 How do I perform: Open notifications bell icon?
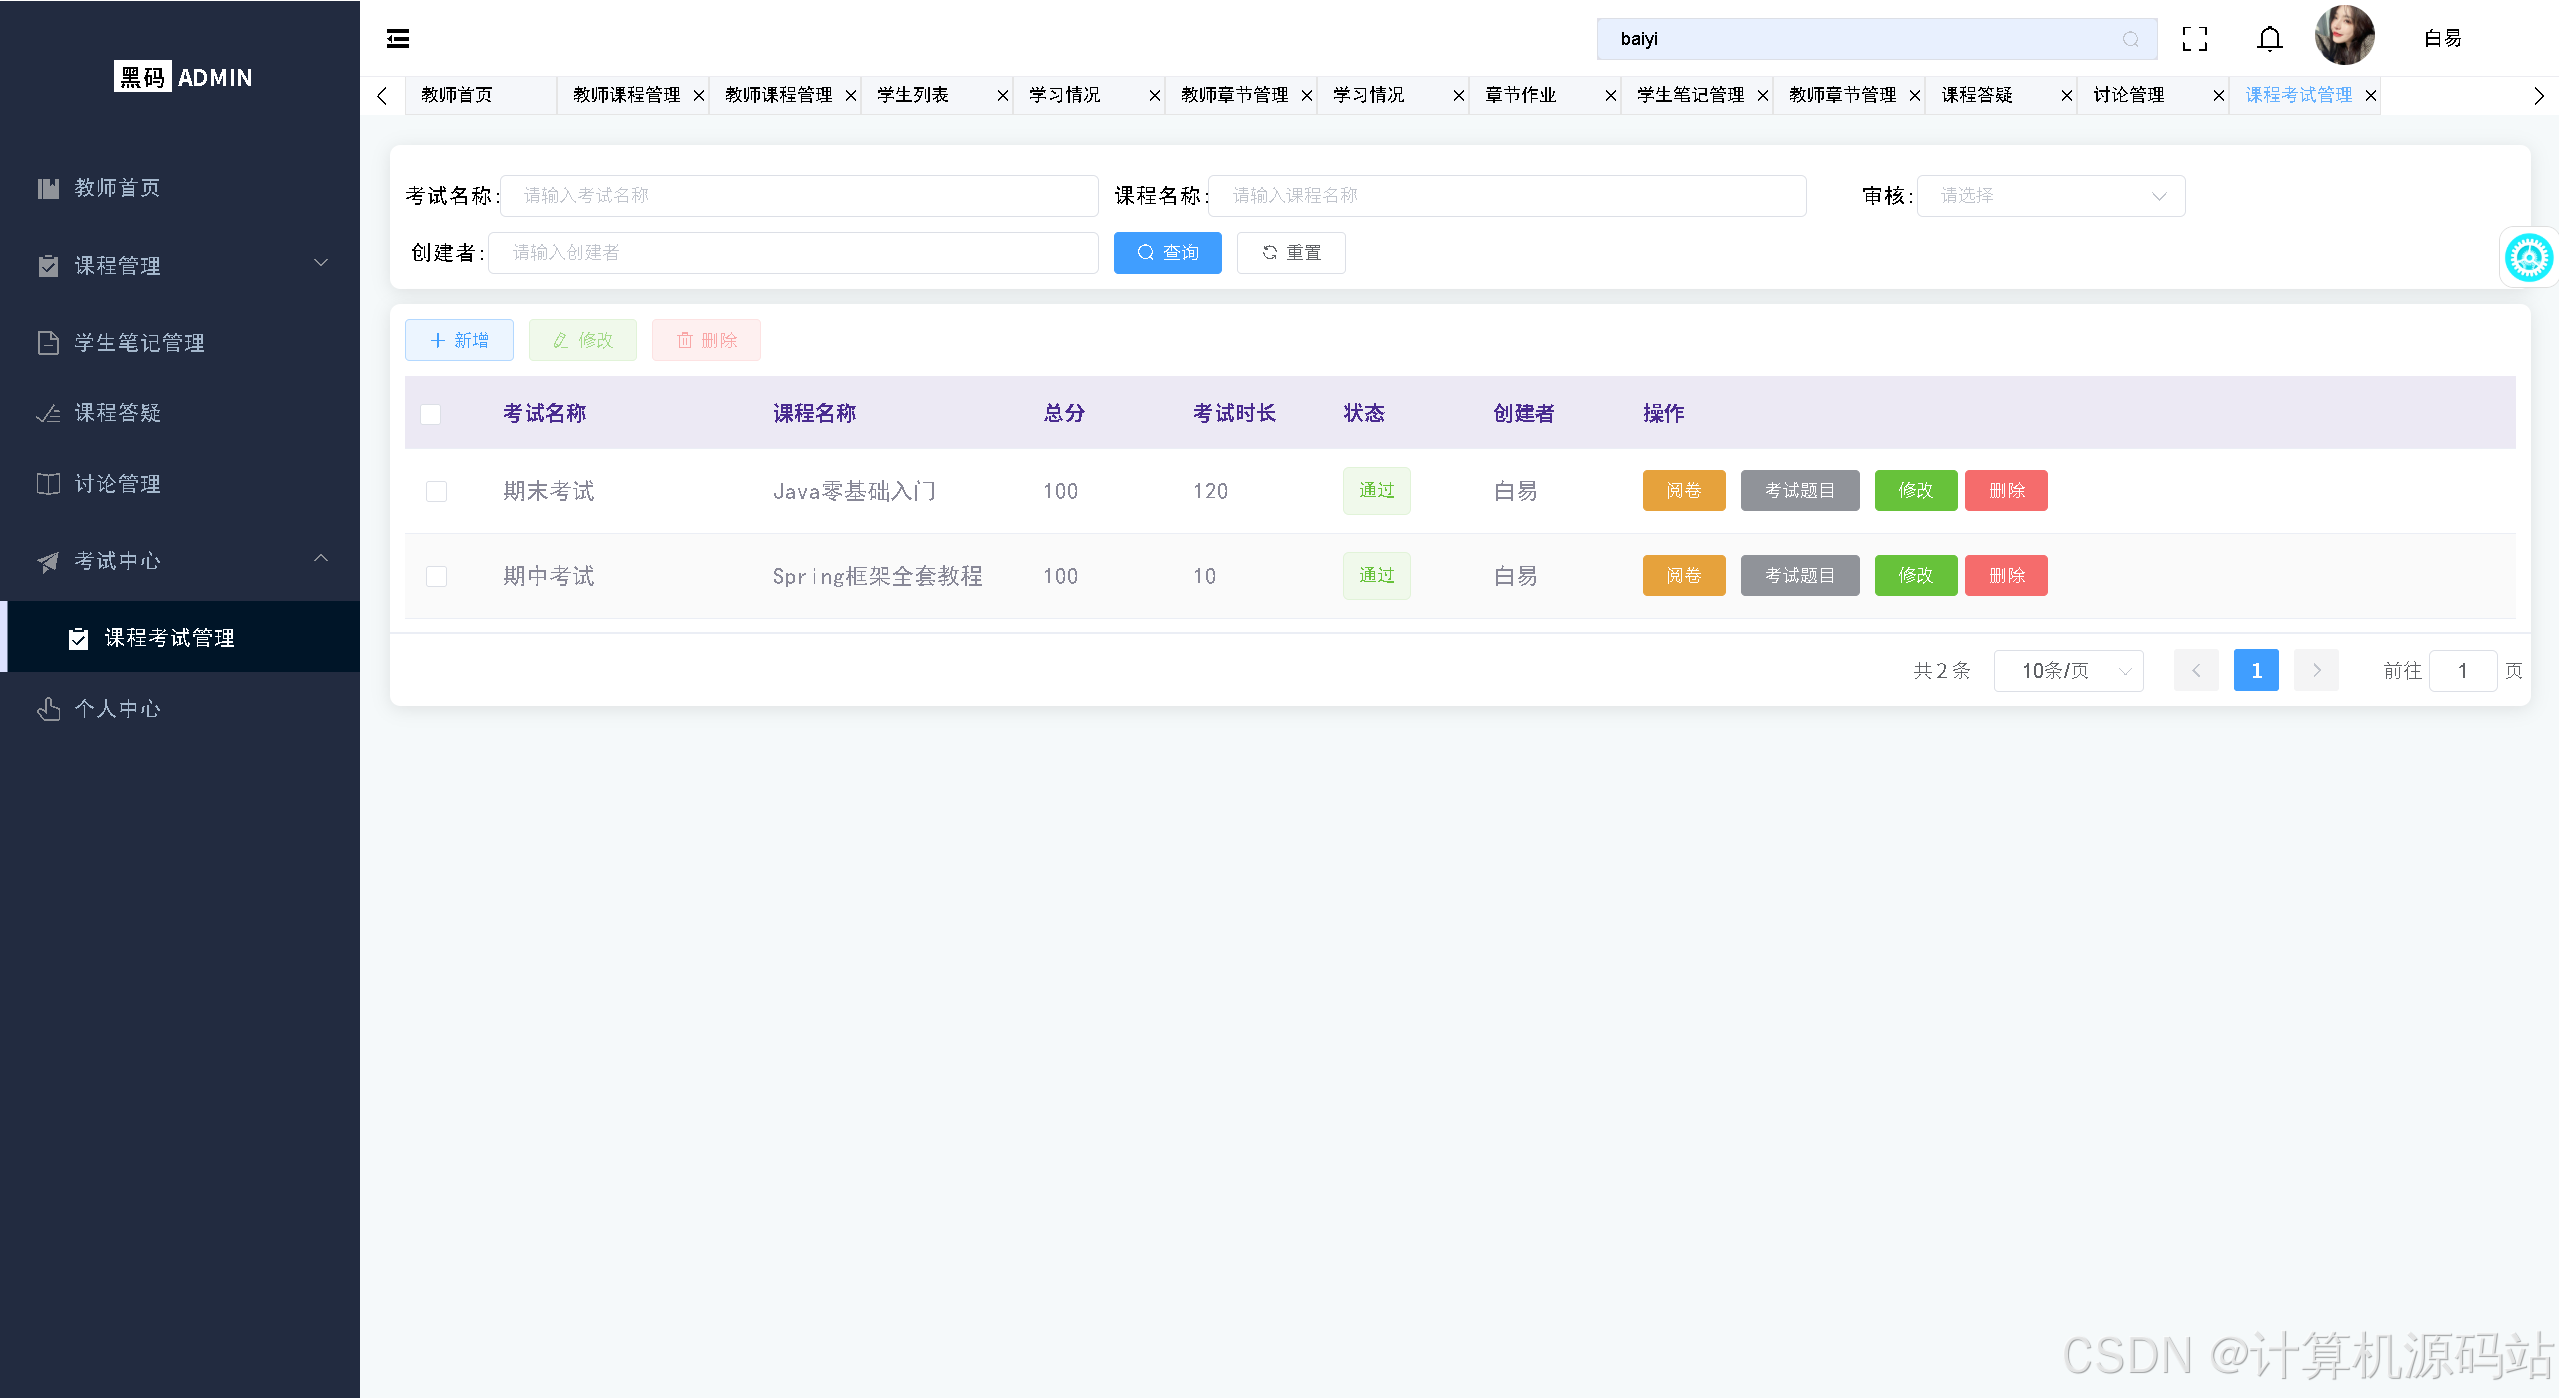[2270, 39]
